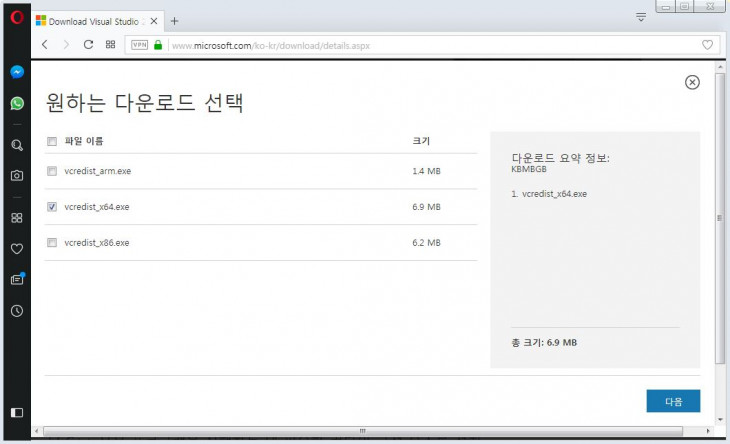Toggle the select-all 파일 이름 checkbox

click(x=52, y=141)
